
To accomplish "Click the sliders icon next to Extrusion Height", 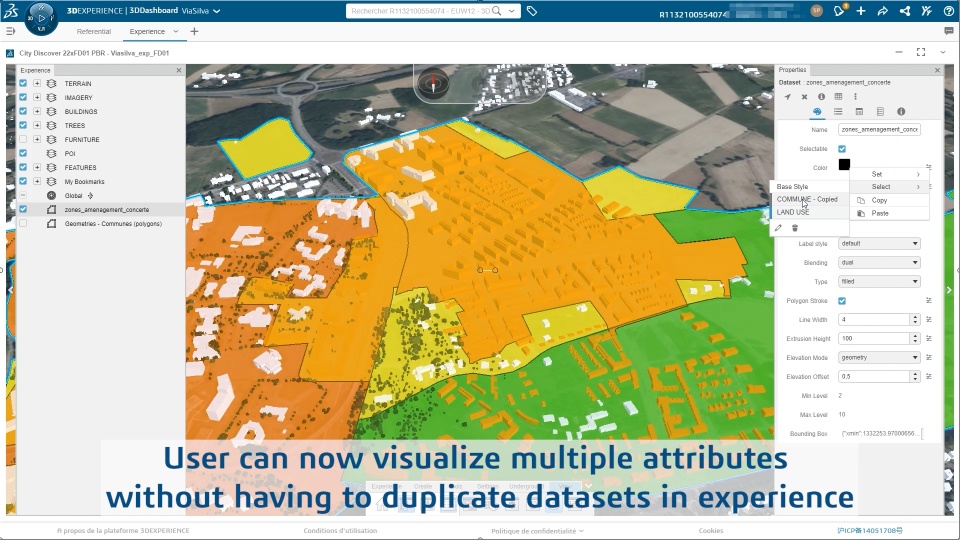I will [929, 339].
